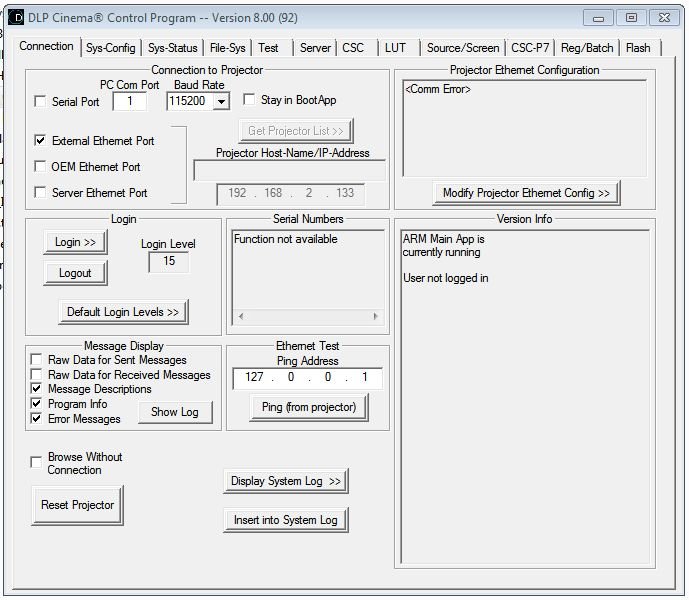Go to the Reg/Batch tab
This screenshot has width=689, height=600.
[587, 47]
